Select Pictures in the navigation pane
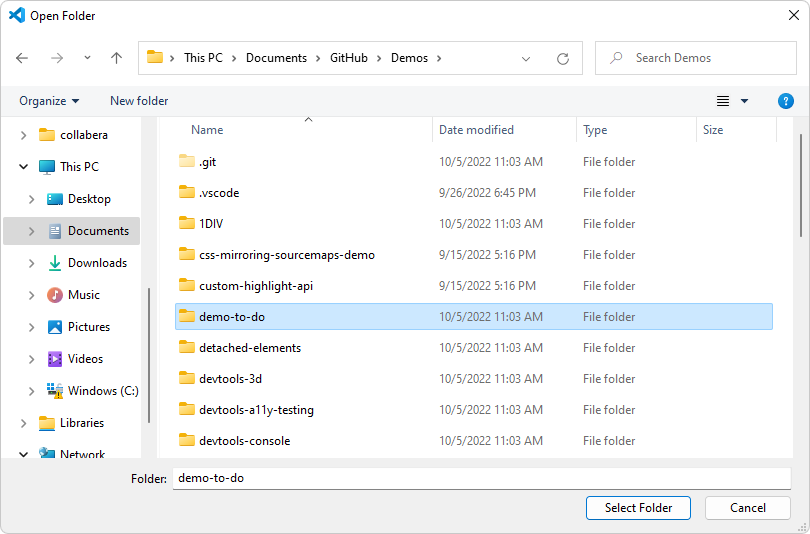Viewport: 810px width, 534px height. (x=89, y=327)
